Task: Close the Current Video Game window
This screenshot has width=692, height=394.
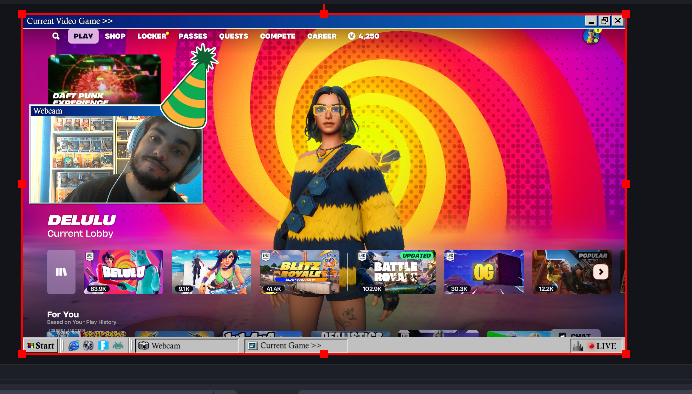Action: tap(618, 21)
